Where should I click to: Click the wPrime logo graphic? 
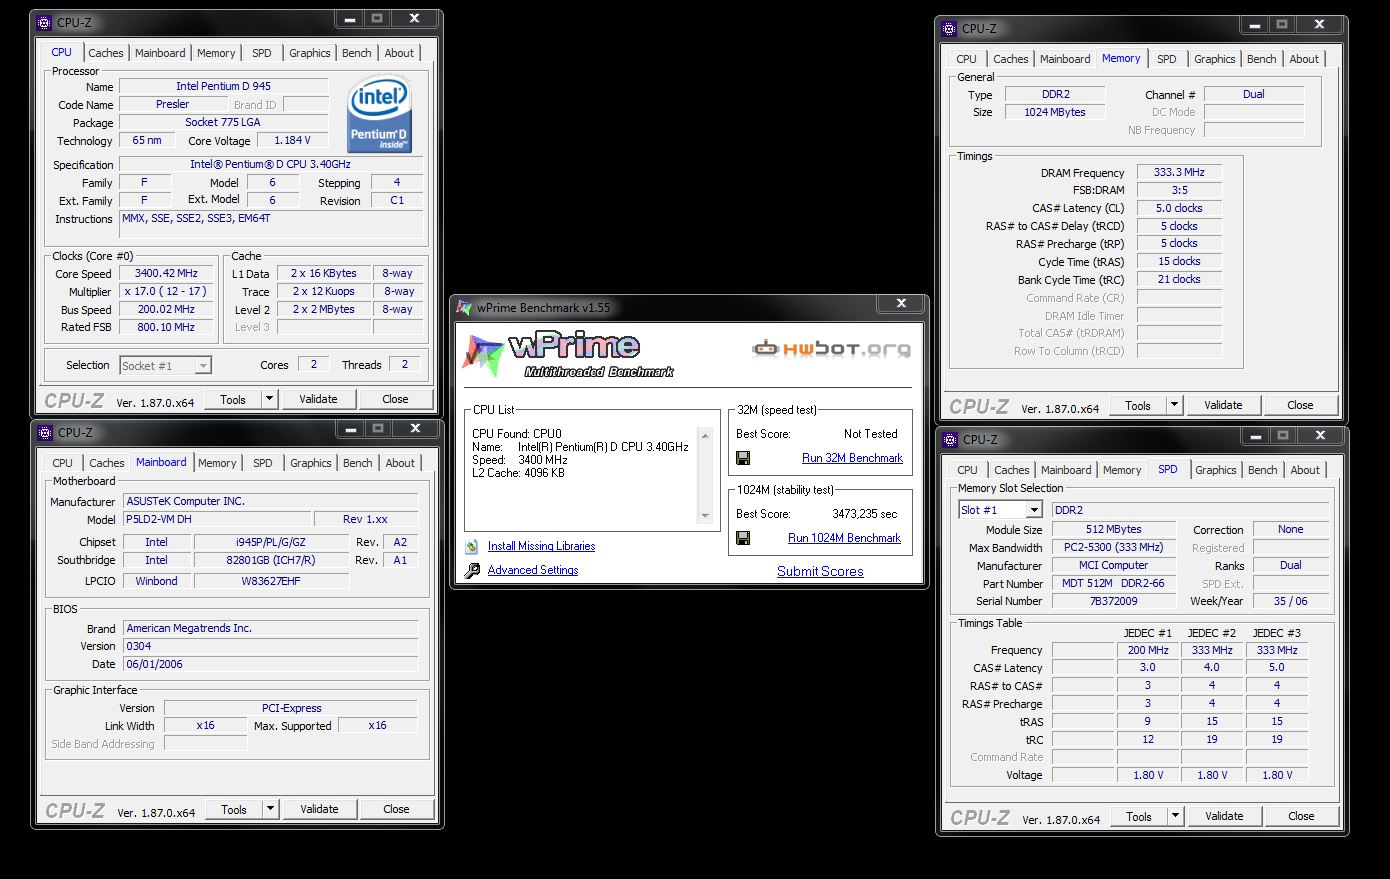tap(567, 356)
